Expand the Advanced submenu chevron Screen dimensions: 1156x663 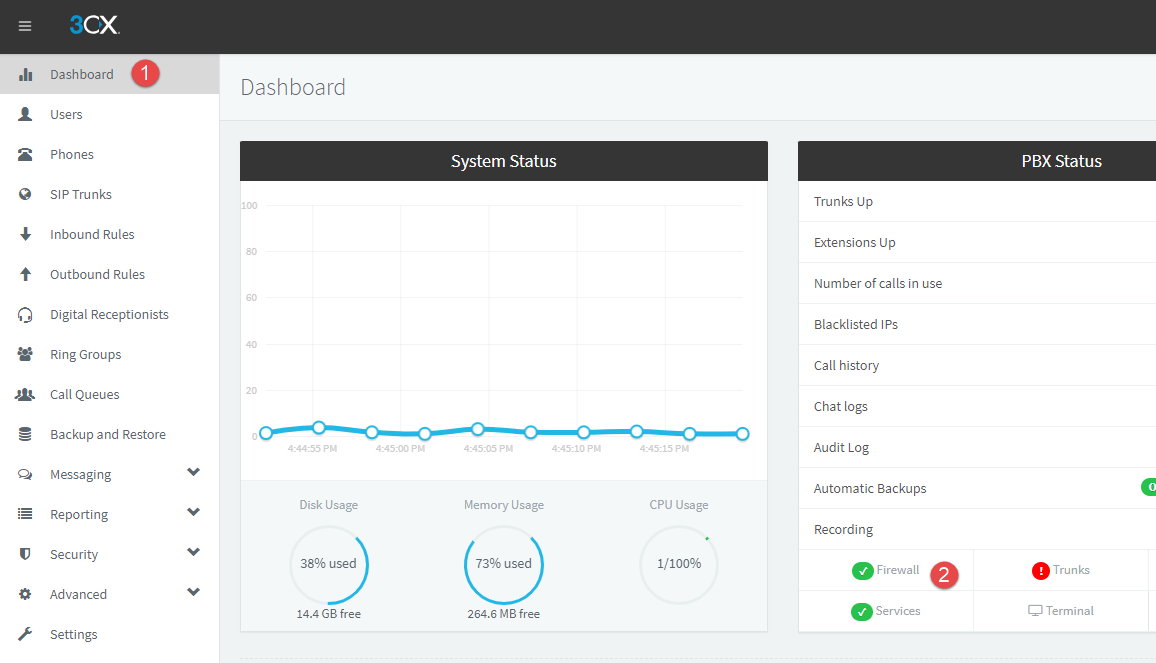(193, 592)
